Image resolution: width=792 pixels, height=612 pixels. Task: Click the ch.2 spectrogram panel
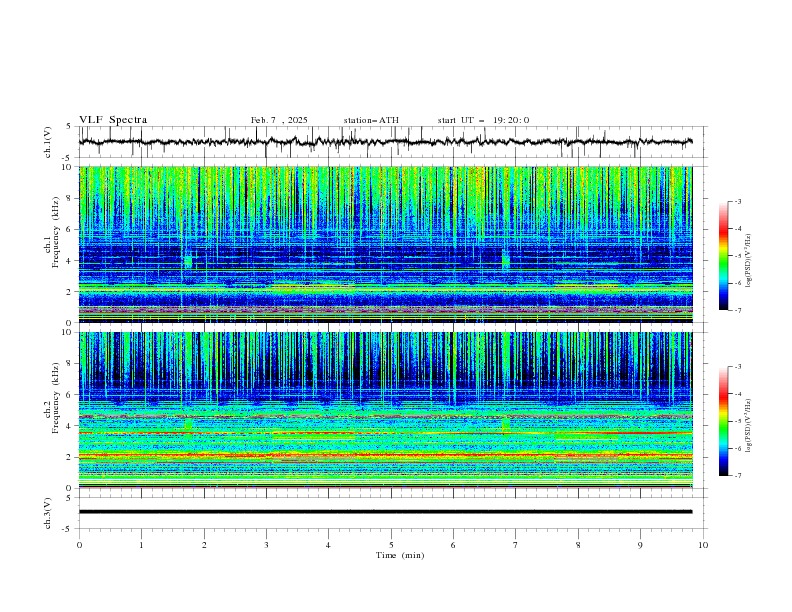(x=385, y=410)
